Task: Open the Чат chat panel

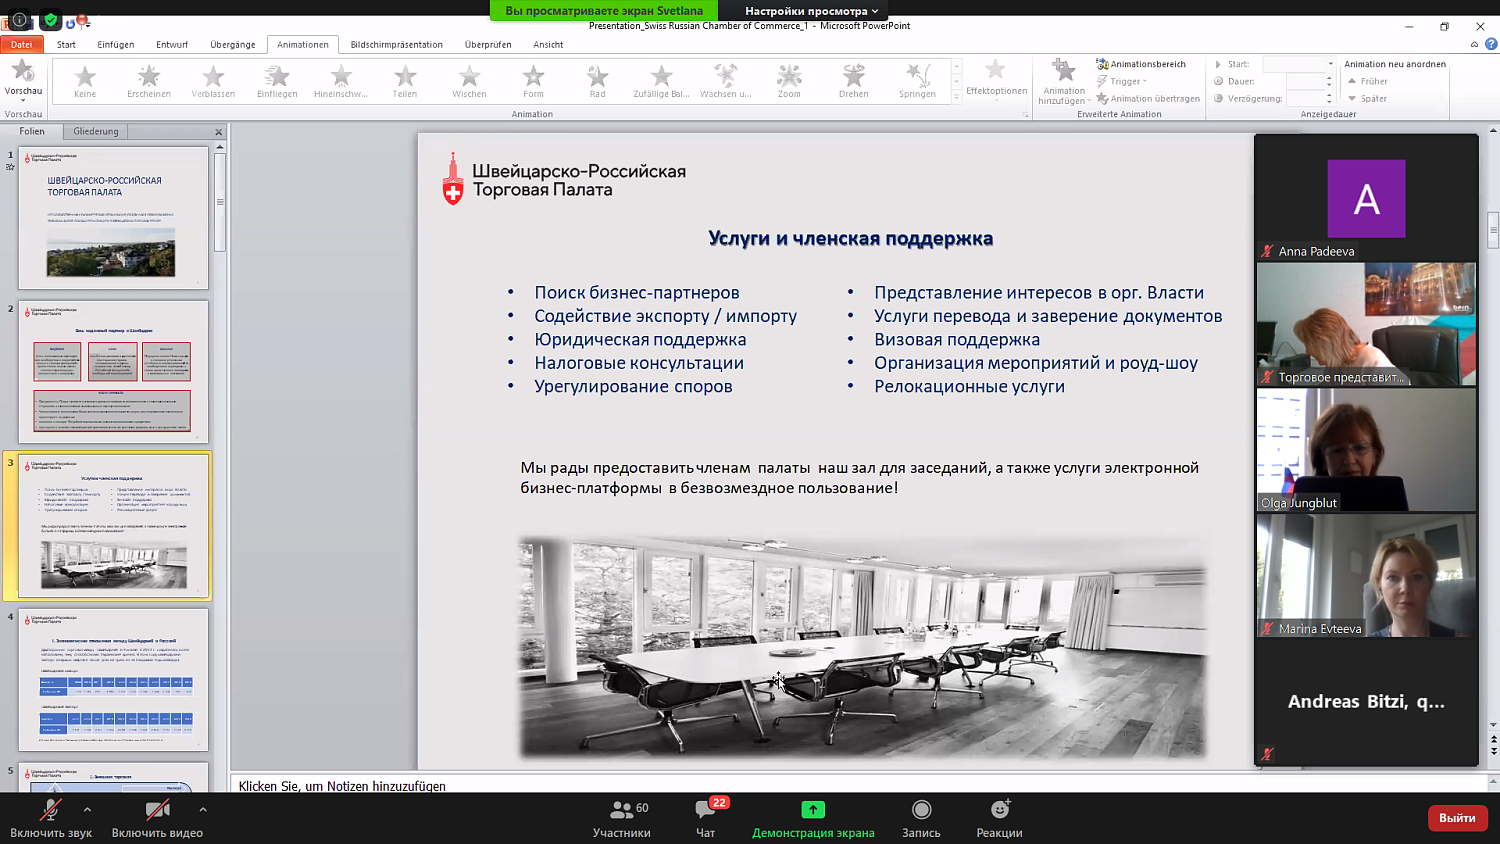Action: point(706,819)
